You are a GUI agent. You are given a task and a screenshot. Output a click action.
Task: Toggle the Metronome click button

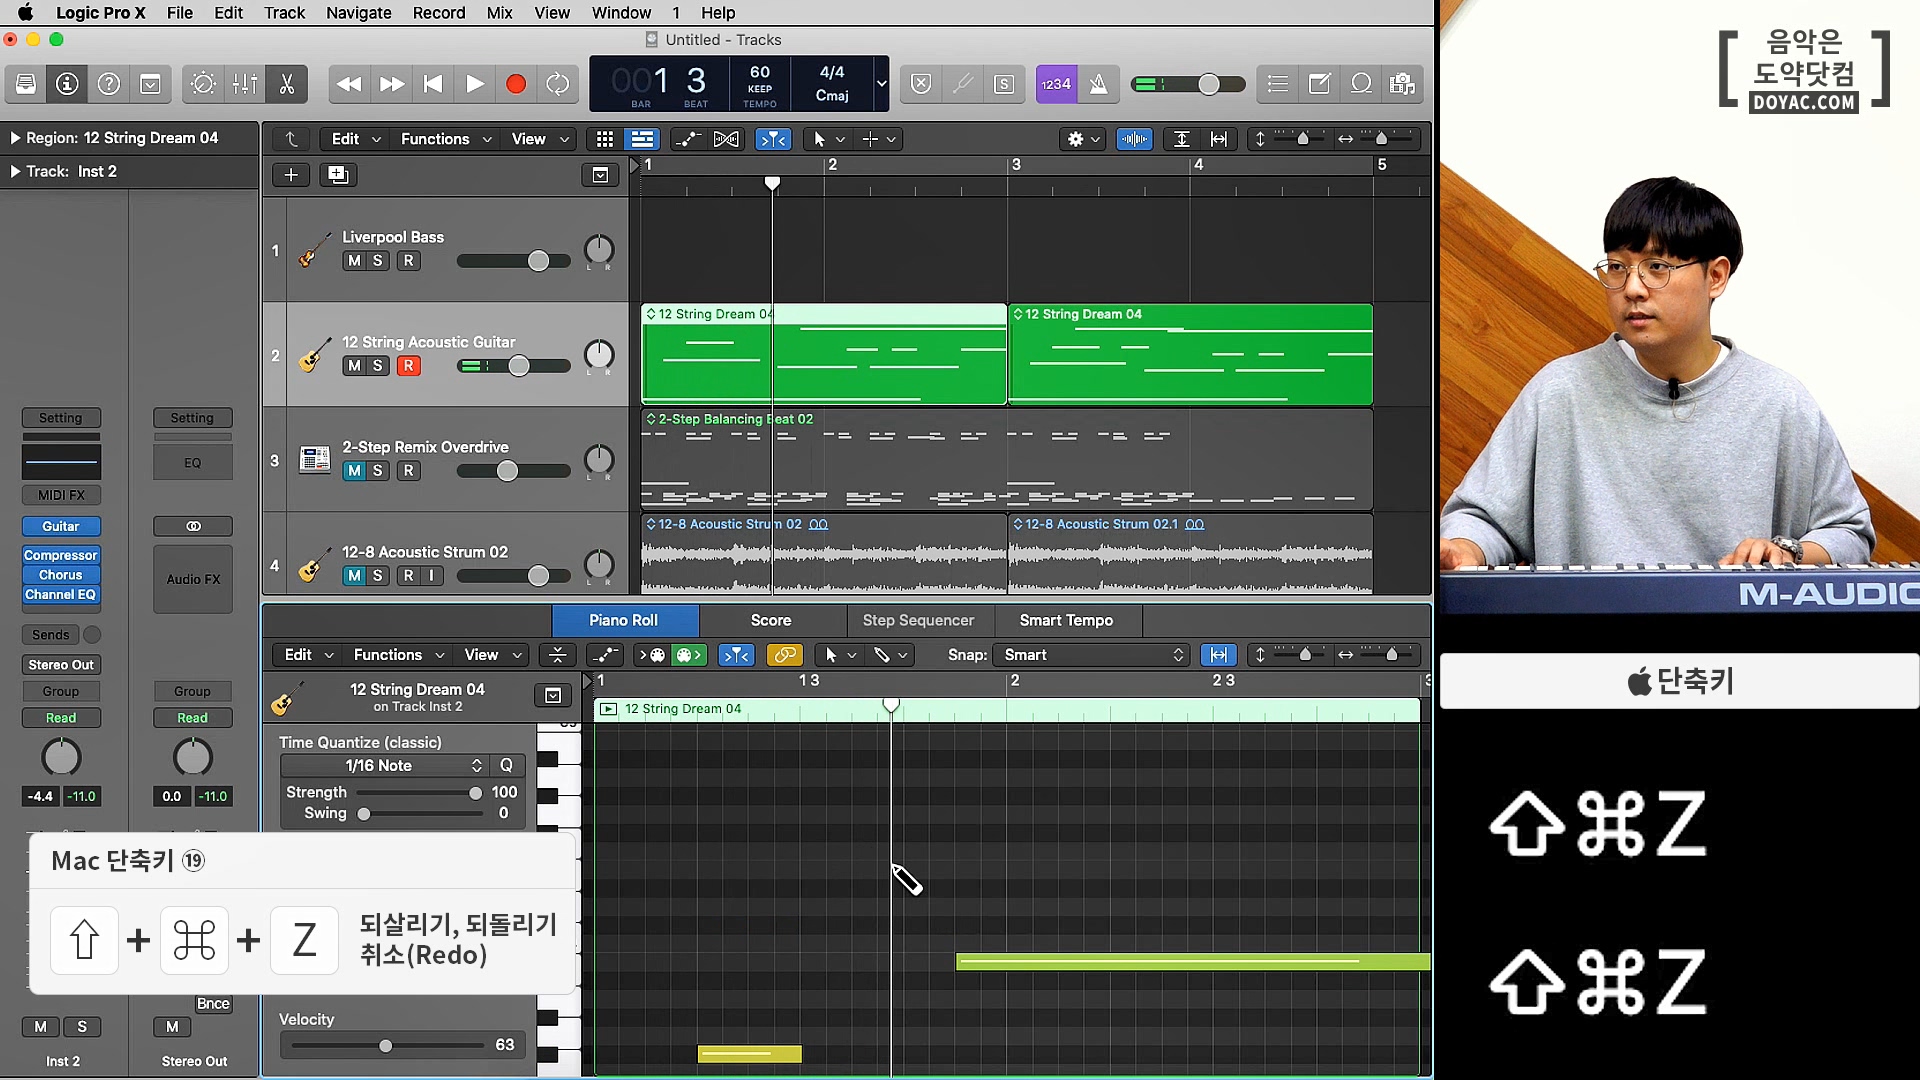[1098, 84]
